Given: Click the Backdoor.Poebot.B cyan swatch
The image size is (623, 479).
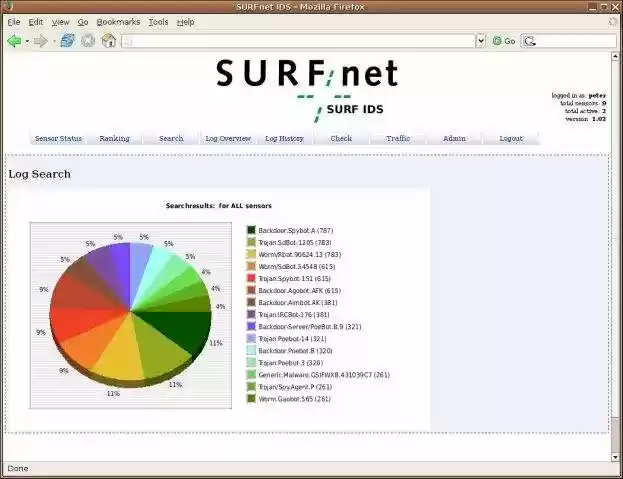Looking at the screenshot, I should 251,350.
